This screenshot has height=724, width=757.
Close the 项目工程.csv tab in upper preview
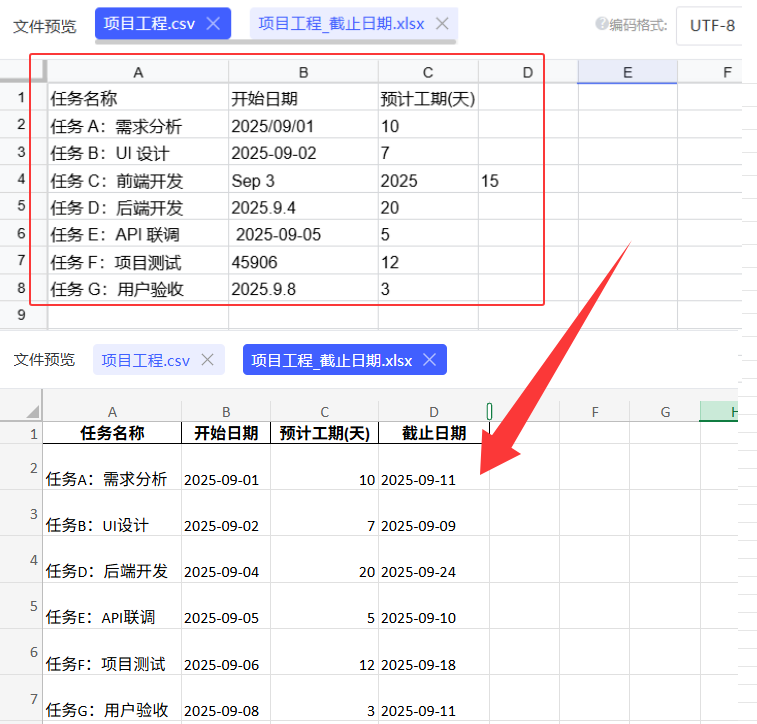tap(213, 24)
